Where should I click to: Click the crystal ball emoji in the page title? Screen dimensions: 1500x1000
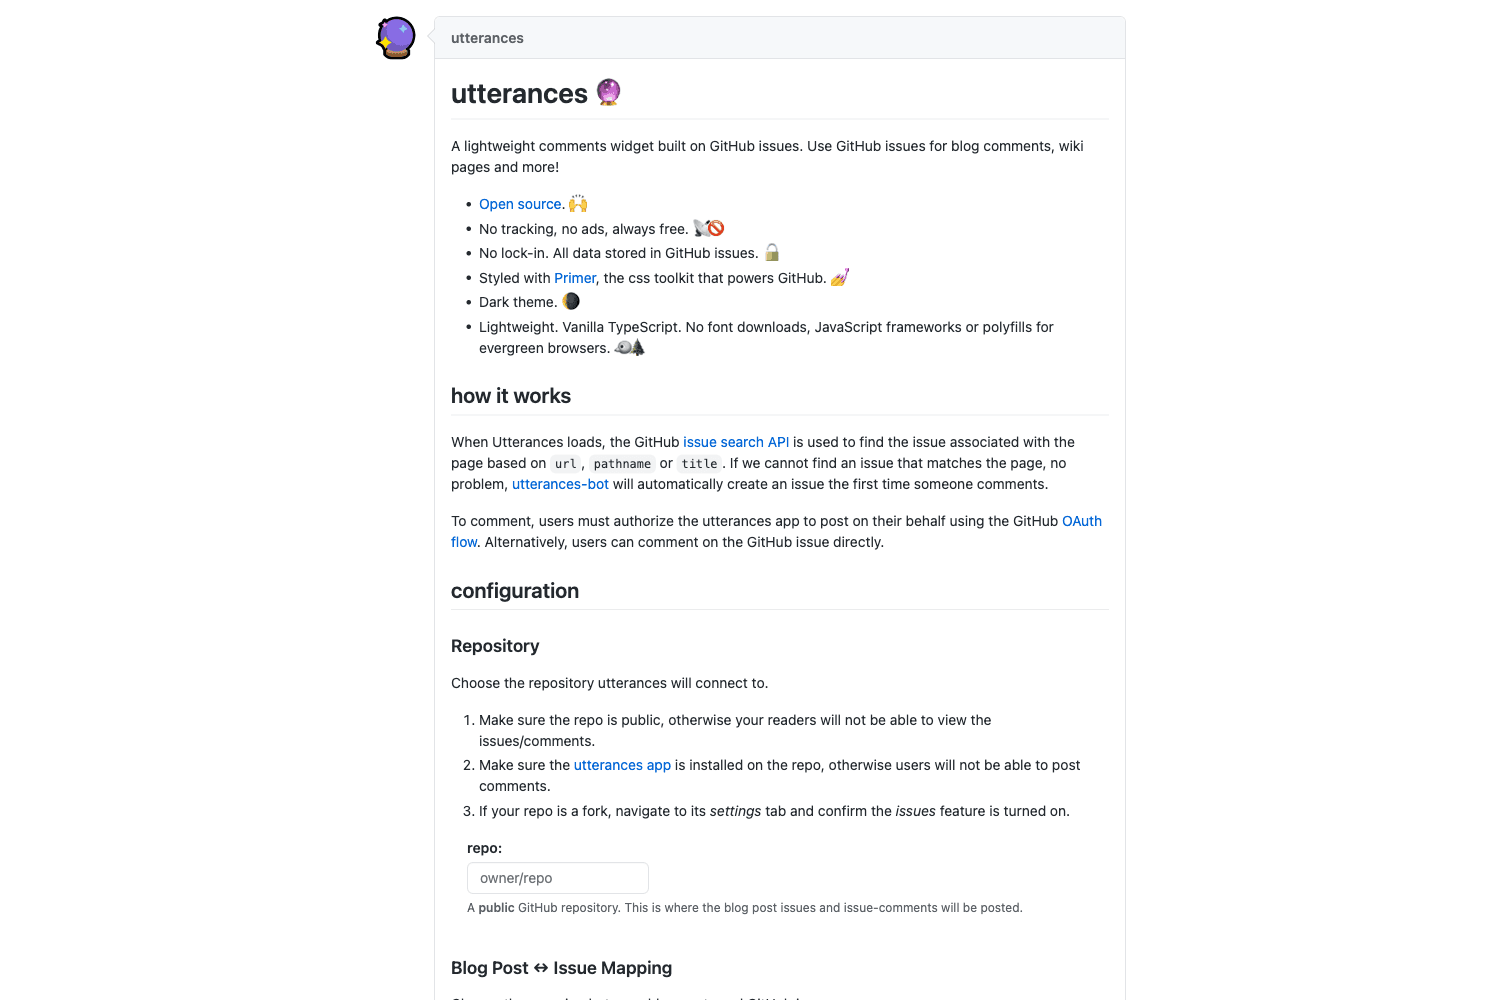tap(609, 92)
